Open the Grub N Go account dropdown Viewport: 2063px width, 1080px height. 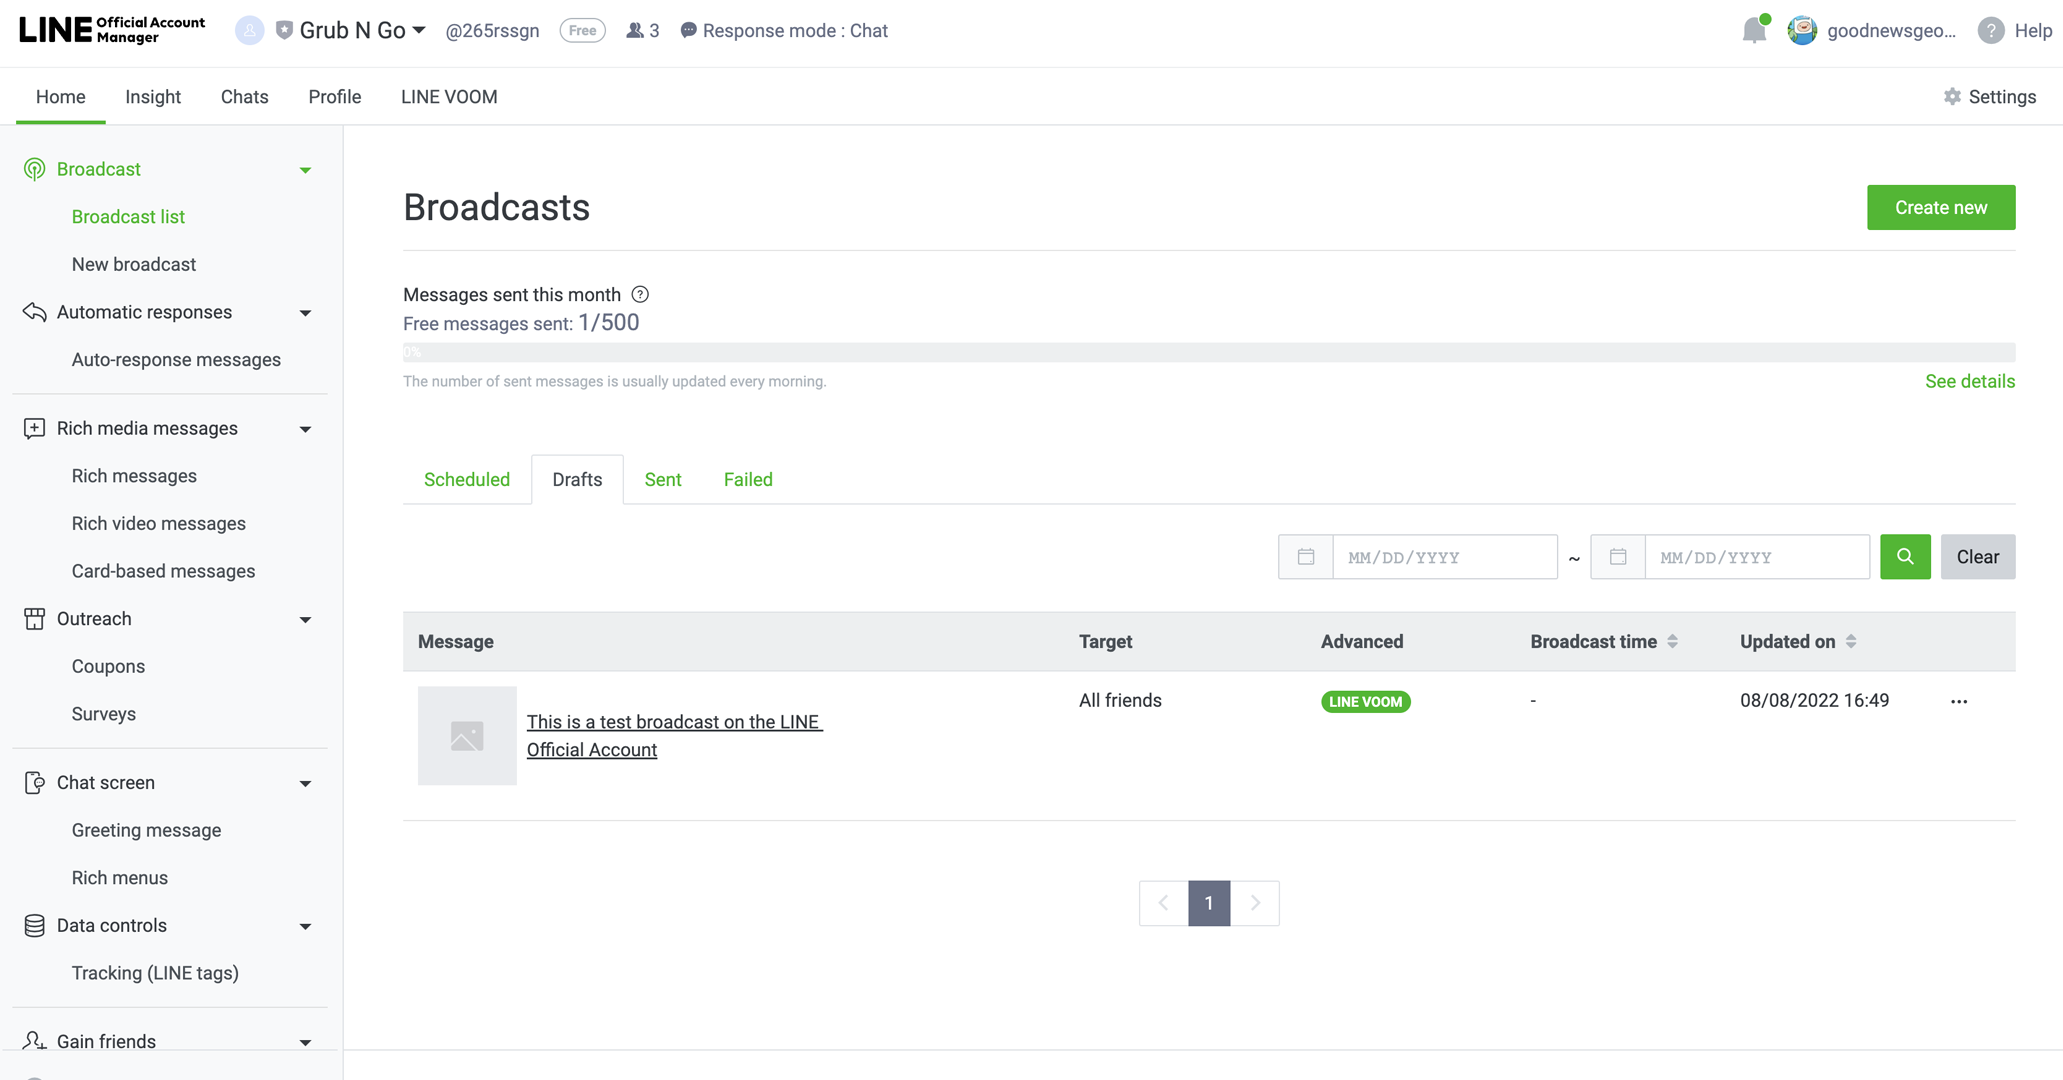[363, 31]
